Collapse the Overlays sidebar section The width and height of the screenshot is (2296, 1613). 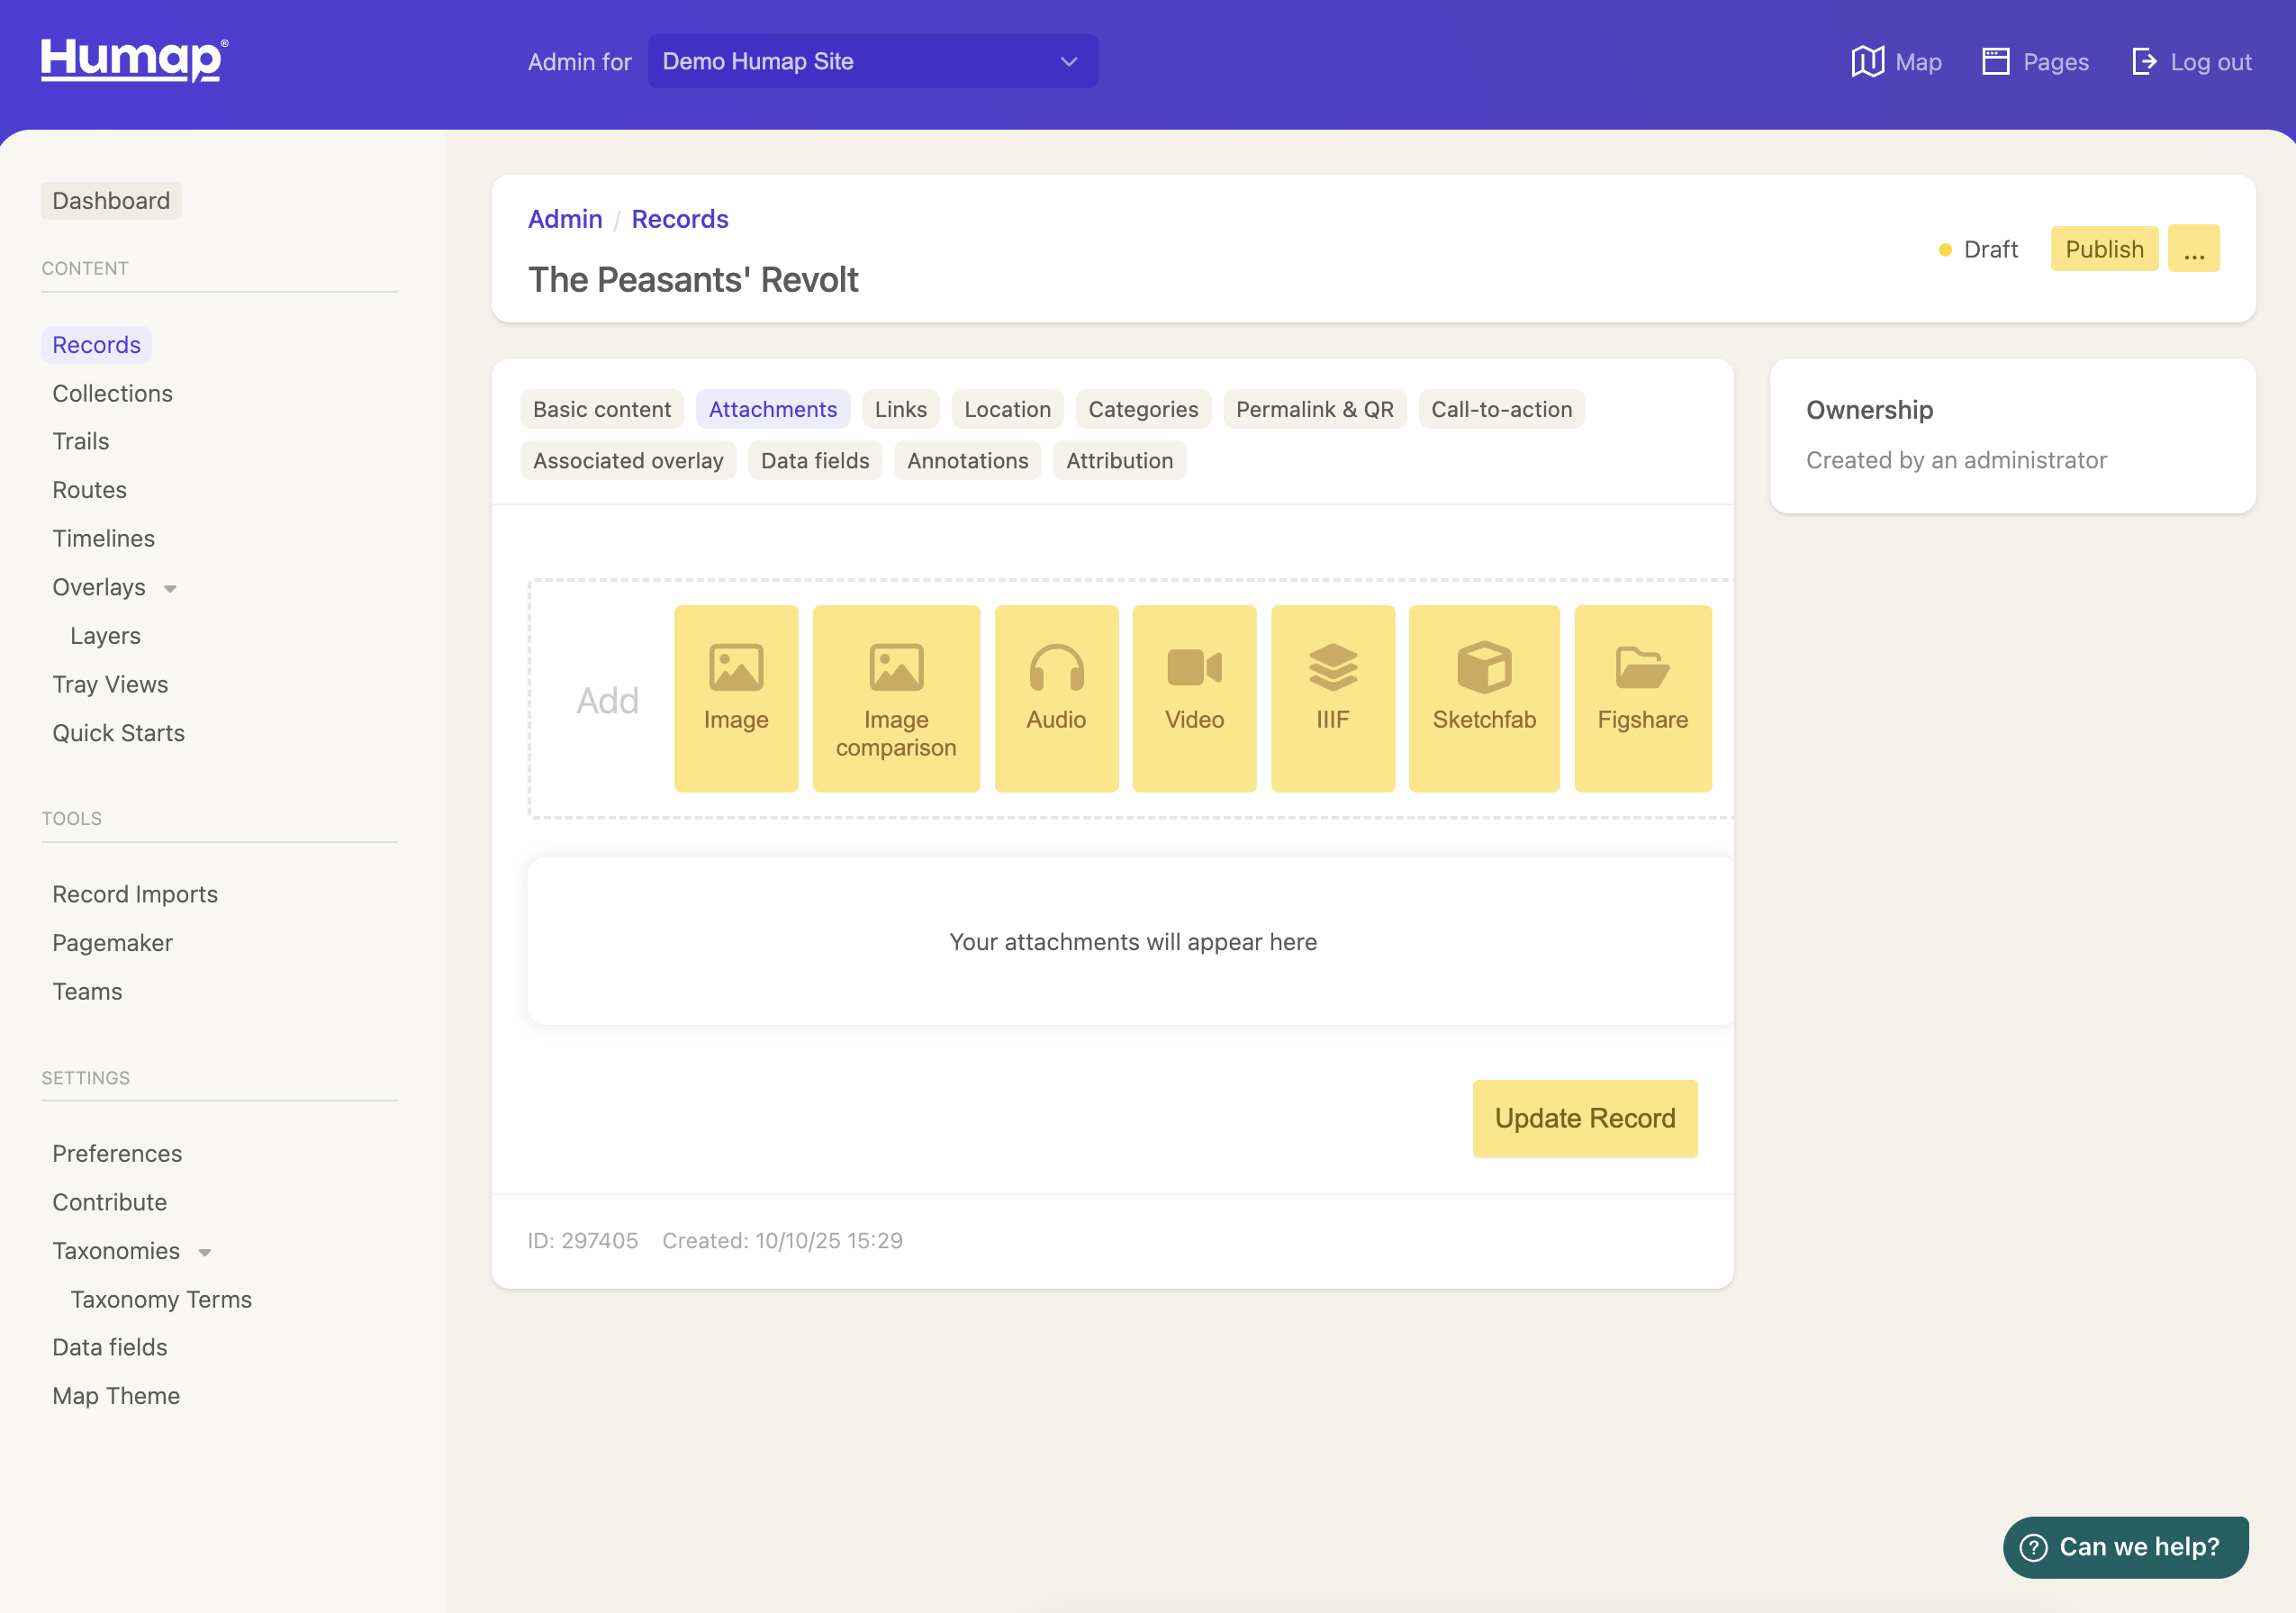point(170,588)
